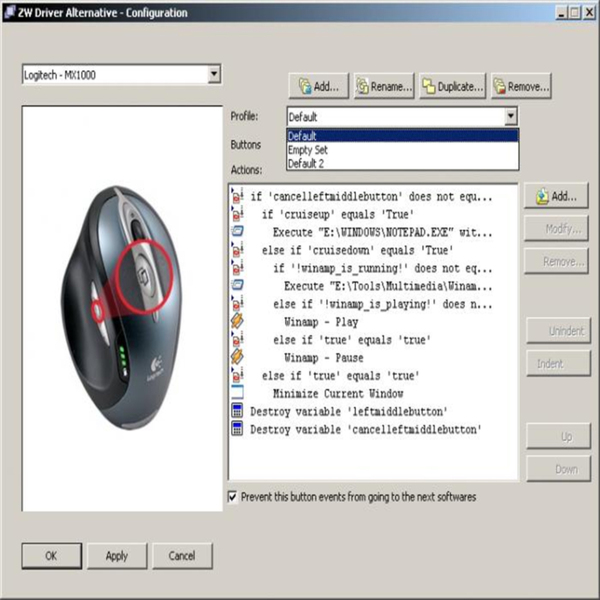Select the 'Winamp - Pause' action text

(x=324, y=358)
